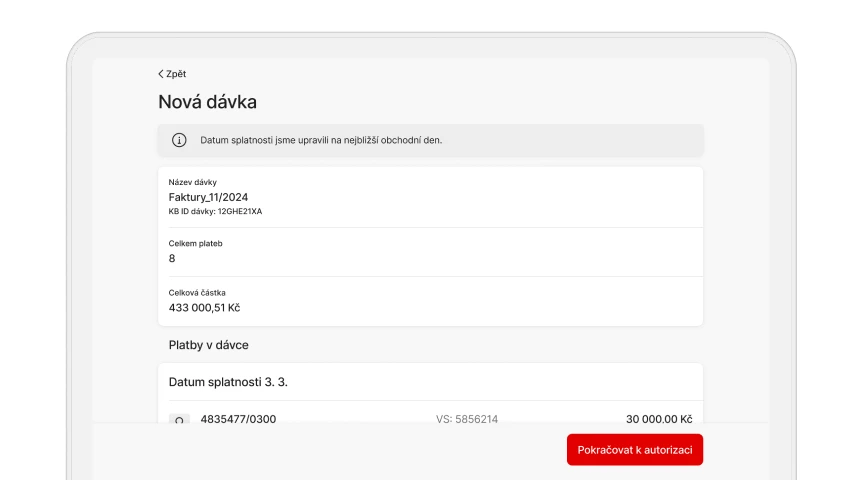Go back with the Zpět link

[172, 74]
